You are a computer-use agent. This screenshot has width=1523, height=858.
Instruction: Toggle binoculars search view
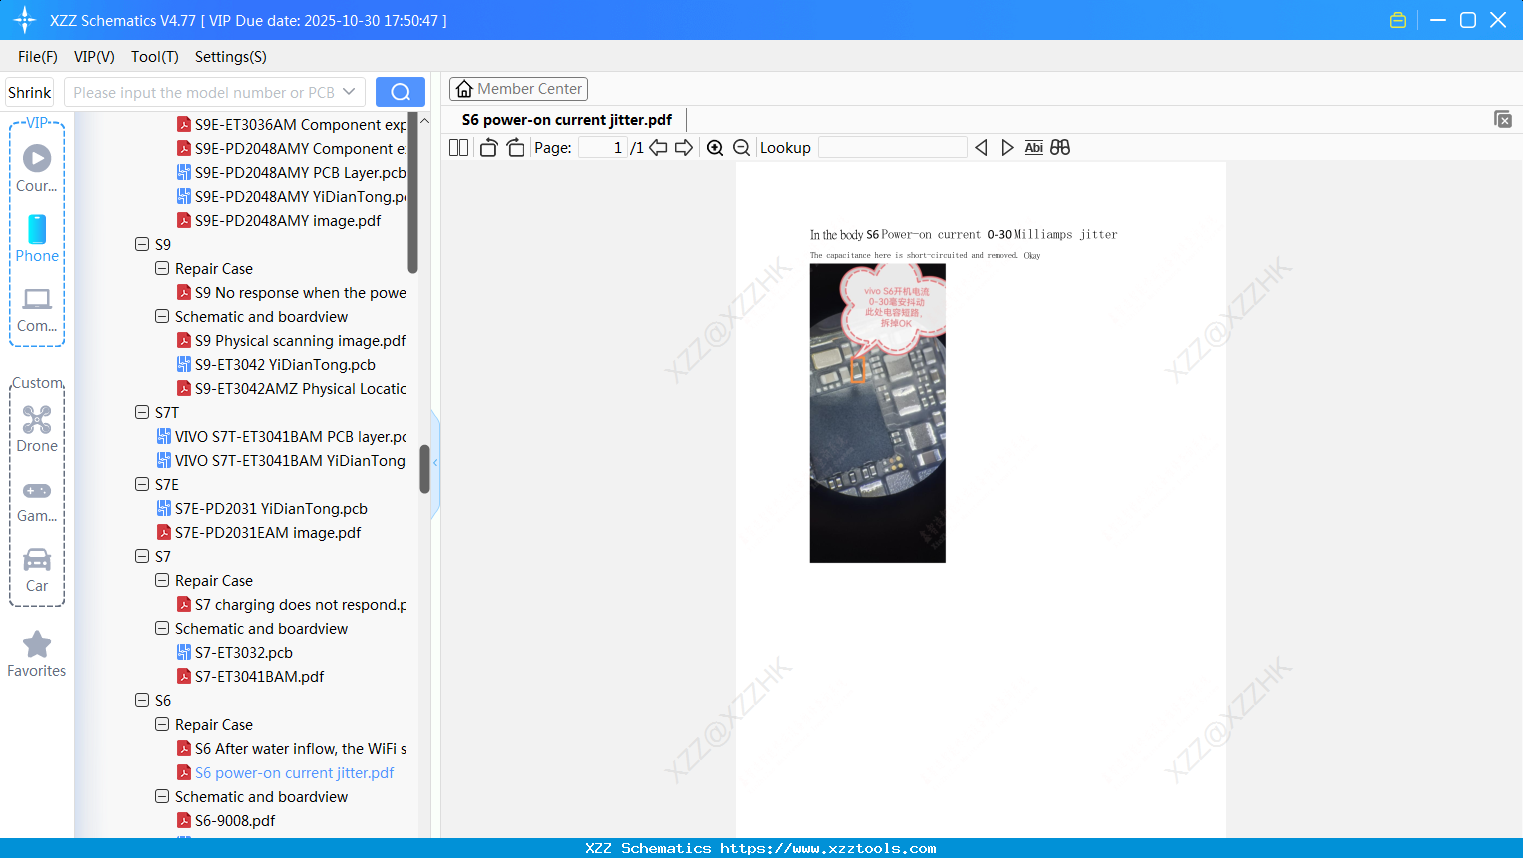pyautogui.click(x=1059, y=147)
